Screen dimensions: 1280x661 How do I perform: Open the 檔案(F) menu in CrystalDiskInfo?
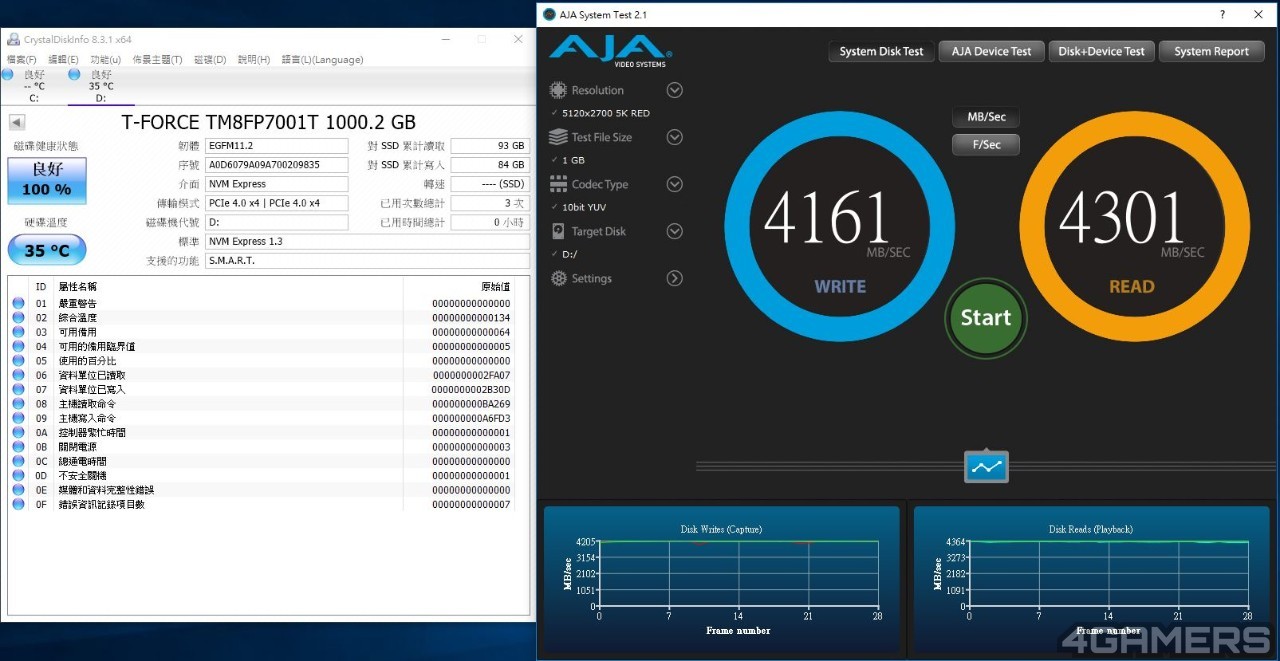[x=21, y=60]
